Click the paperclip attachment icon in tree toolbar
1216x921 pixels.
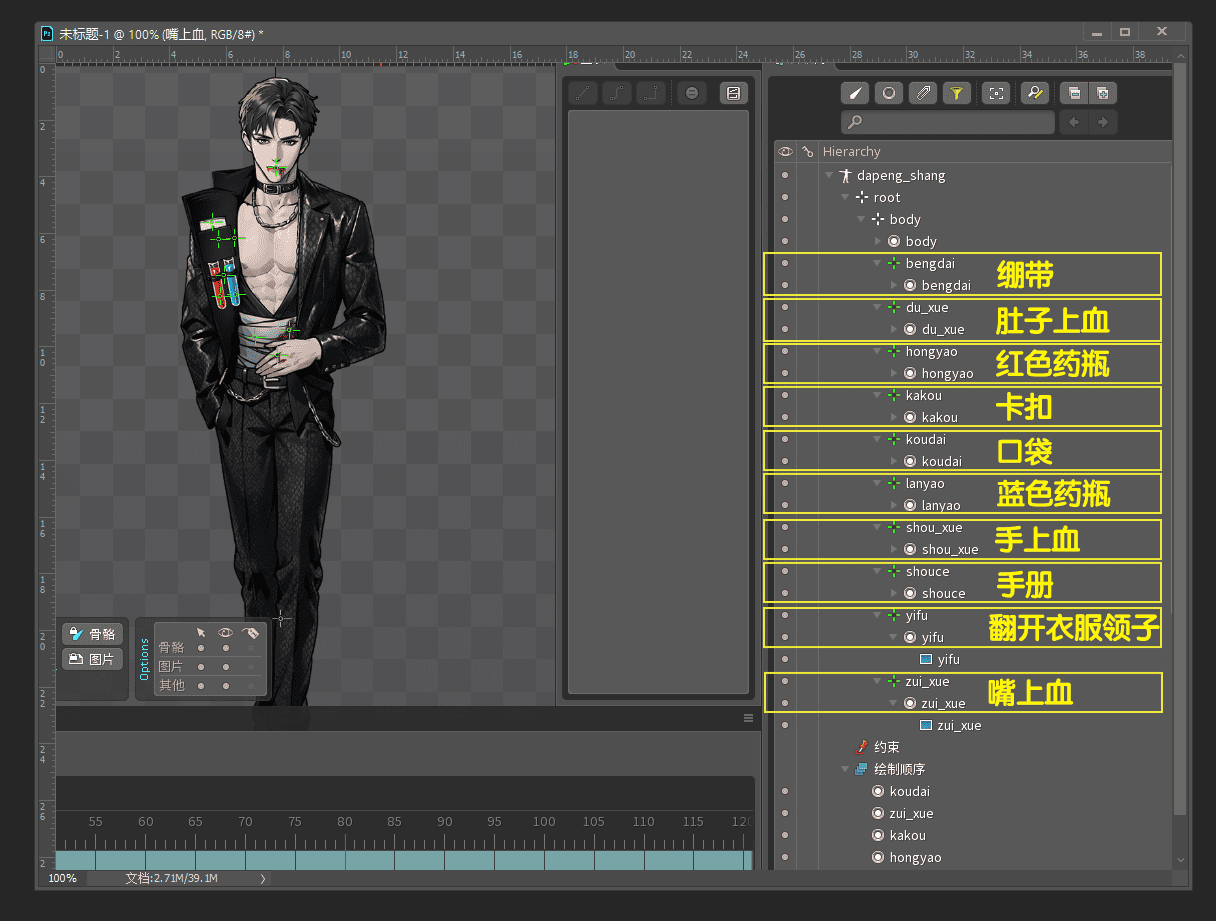[x=922, y=93]
